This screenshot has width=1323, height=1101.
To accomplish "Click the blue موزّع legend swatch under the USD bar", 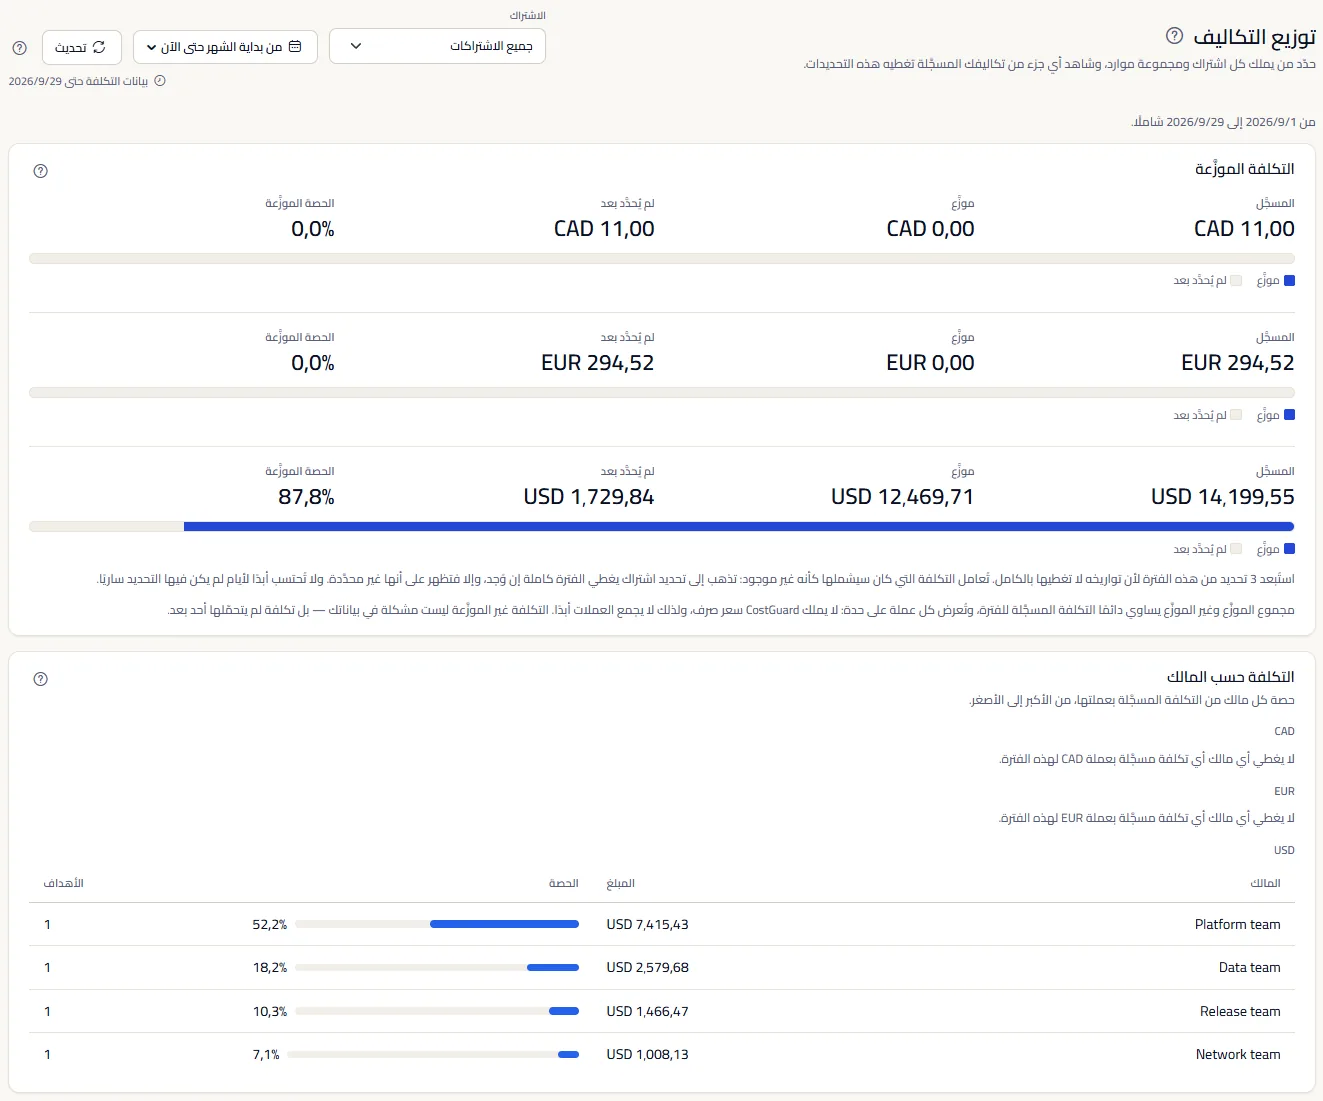I will point(1289,549).
